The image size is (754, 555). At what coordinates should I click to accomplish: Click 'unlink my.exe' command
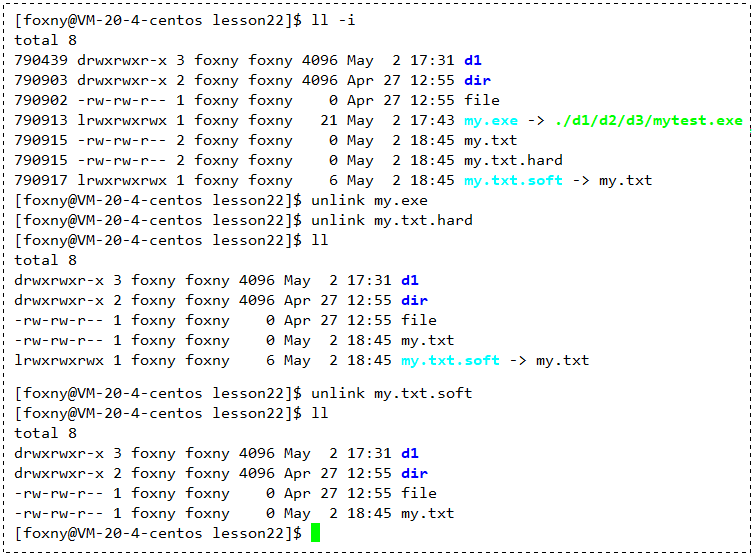coord(369,200)
